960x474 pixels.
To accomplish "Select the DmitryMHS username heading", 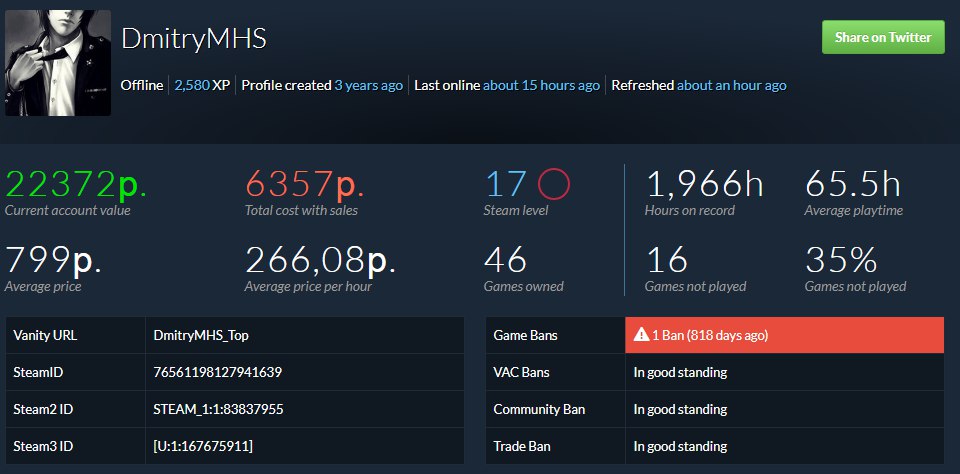I will click(x=193, y=39).
